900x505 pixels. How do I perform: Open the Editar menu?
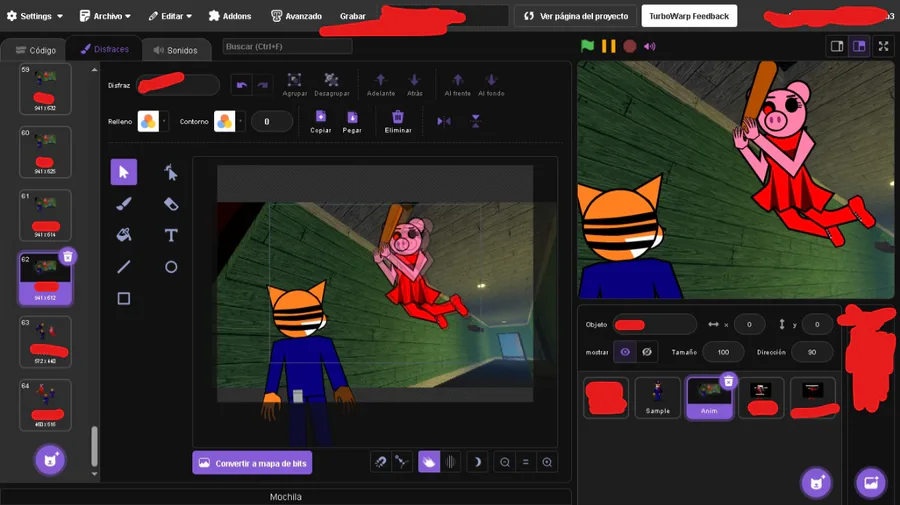click(x=170, y=16)
